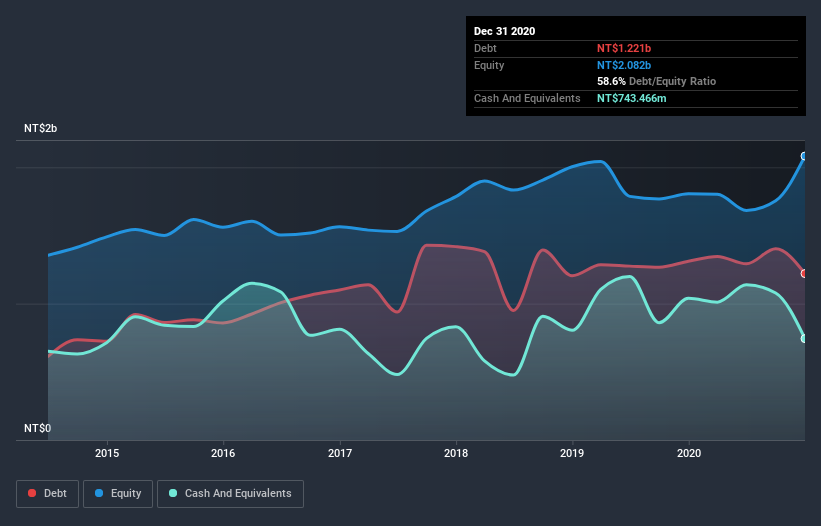821x526 pixels.
Task: Select the 2017 x-axis label
Action: tap(340, 453)
